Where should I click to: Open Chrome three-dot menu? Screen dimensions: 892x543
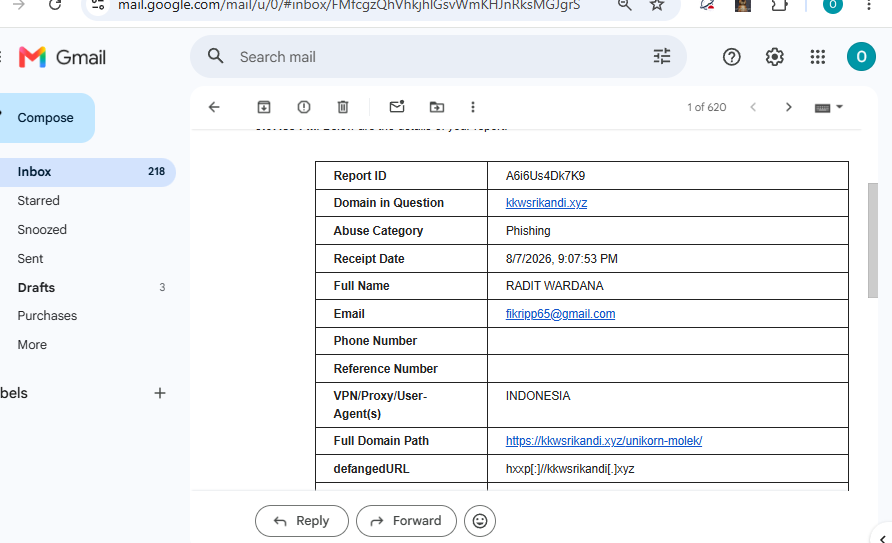[869, 5]
